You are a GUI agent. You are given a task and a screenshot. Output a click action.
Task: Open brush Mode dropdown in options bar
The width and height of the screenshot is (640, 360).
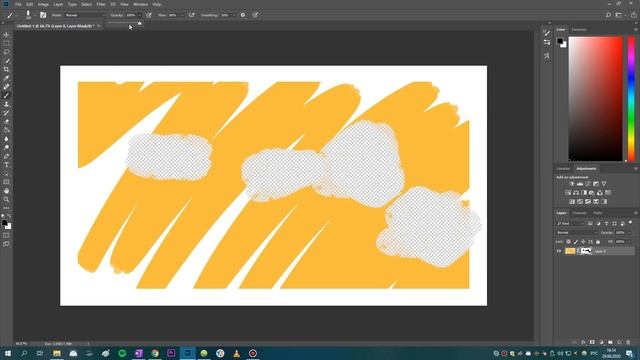[85, 15]
